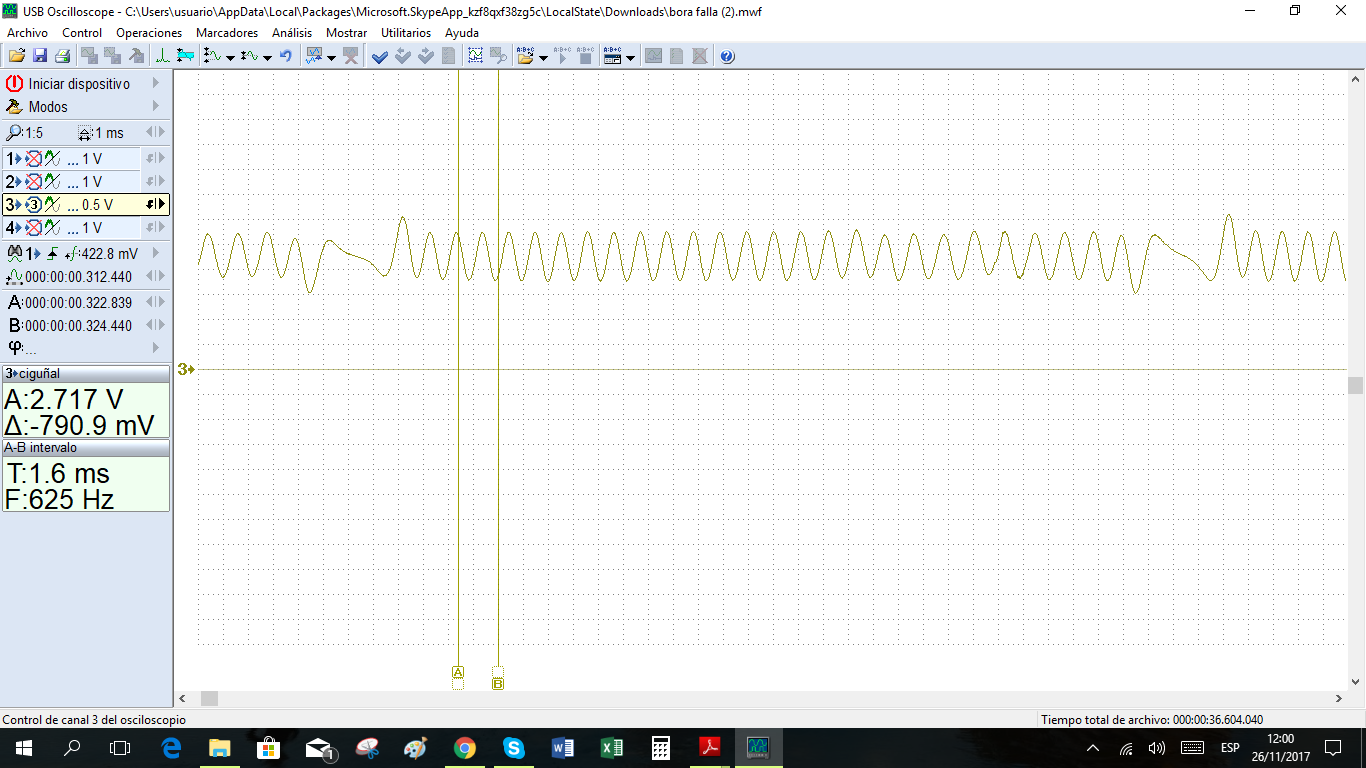Click the blue Undo arrow icon
1366x768 pixels.
coord(286,56)
